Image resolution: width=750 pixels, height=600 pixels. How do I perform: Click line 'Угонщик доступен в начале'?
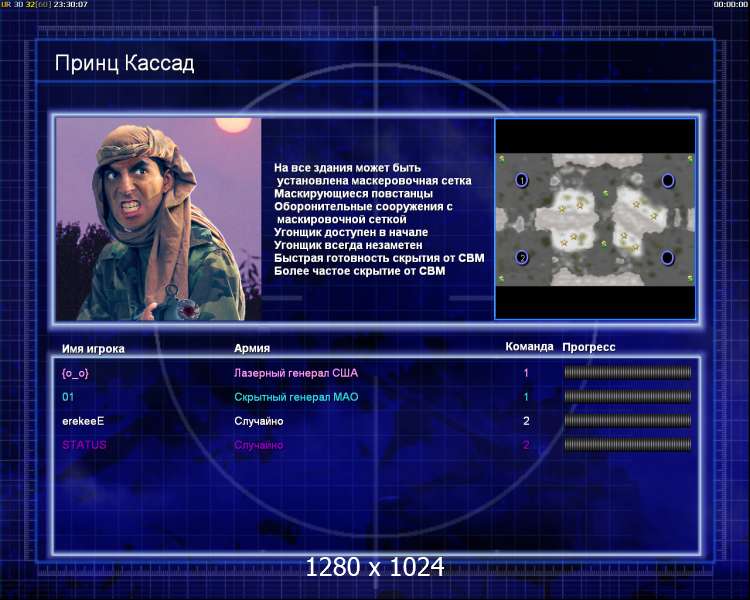click(351, 232)
